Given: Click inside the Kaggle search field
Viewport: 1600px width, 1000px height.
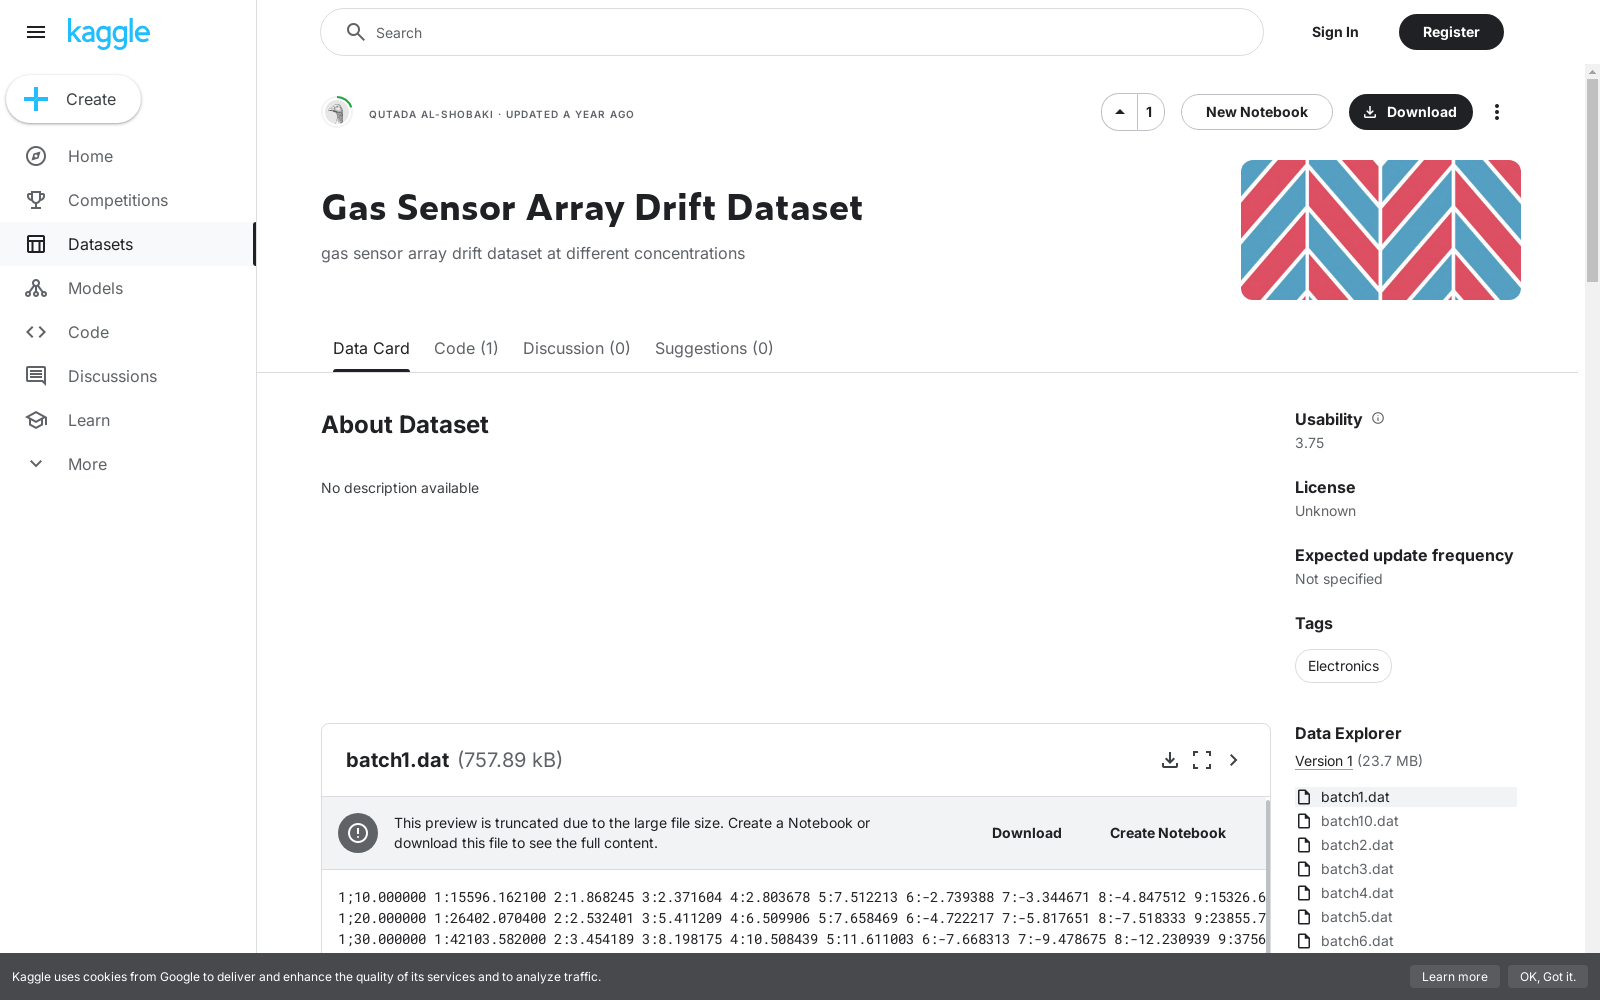Looking at the screenshot, I should (791, 32).
